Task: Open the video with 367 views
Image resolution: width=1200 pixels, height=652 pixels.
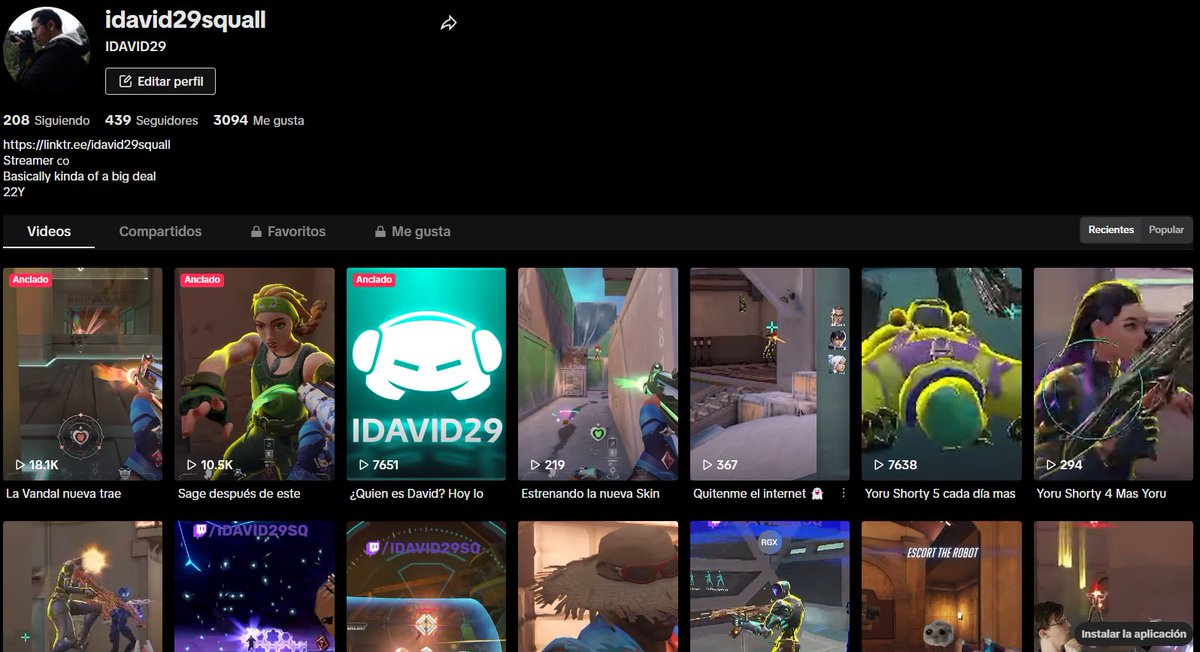Action: [x=770, y=374]
